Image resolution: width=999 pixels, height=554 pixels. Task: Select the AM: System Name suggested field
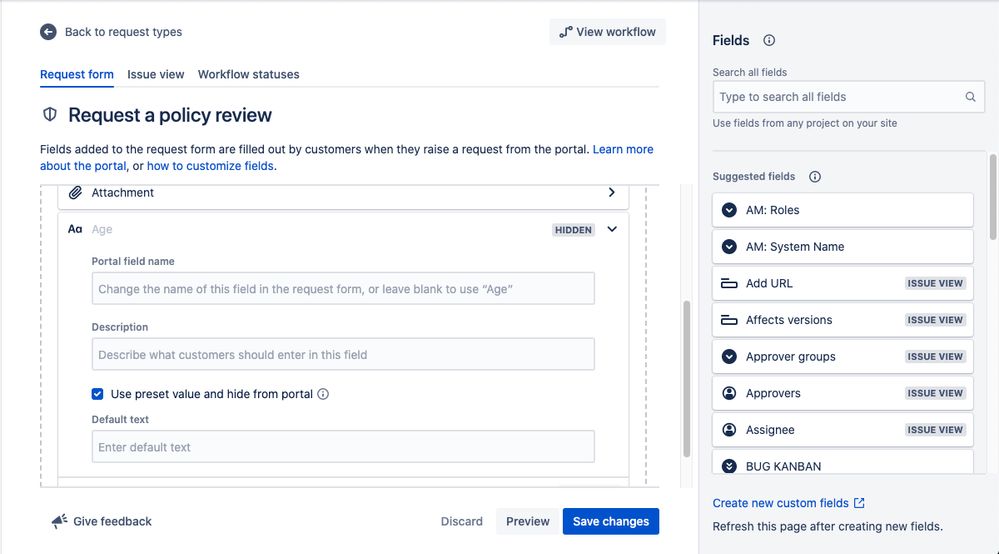pos(843,246)
